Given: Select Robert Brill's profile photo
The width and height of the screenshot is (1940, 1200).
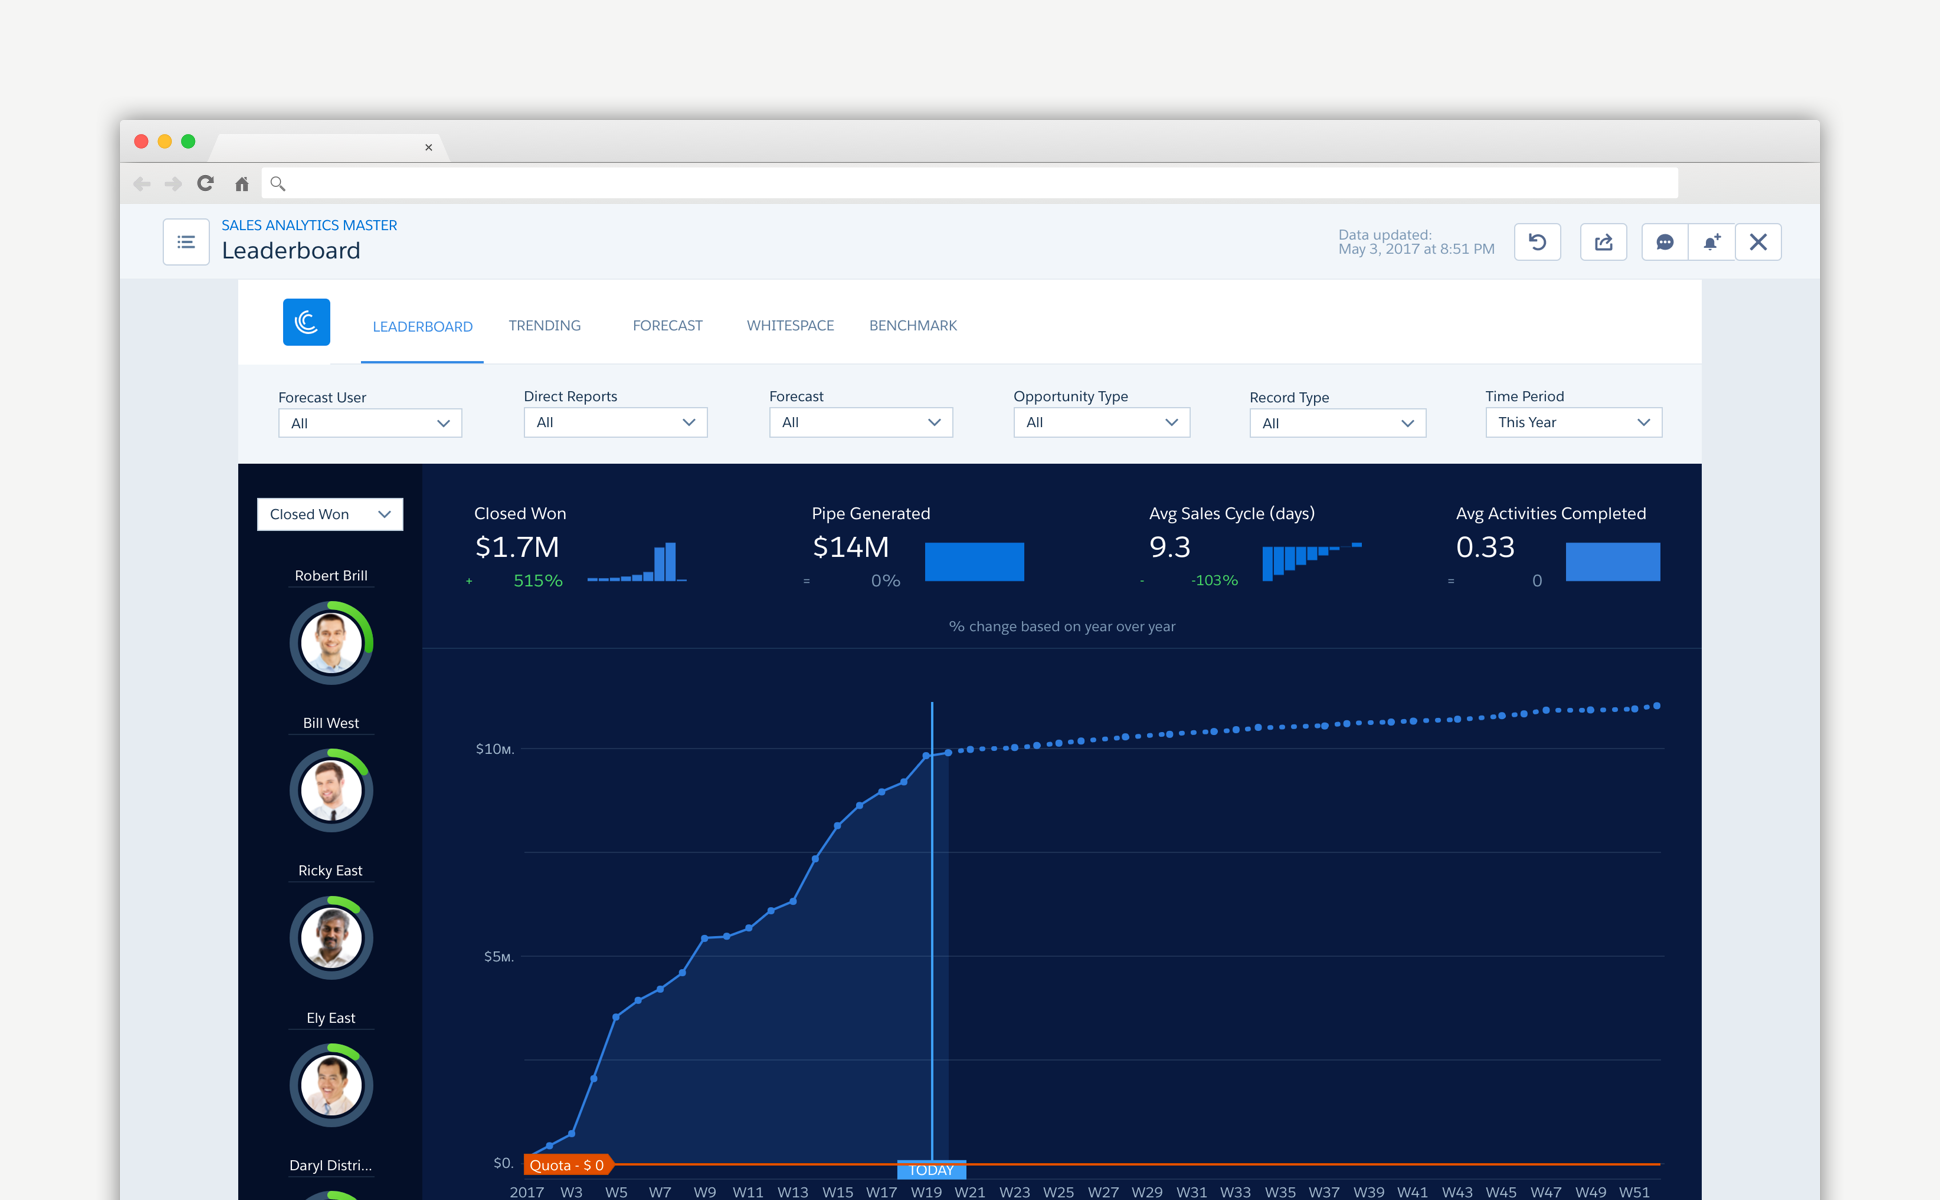Looking at the screenshot, I should [331, 643].
